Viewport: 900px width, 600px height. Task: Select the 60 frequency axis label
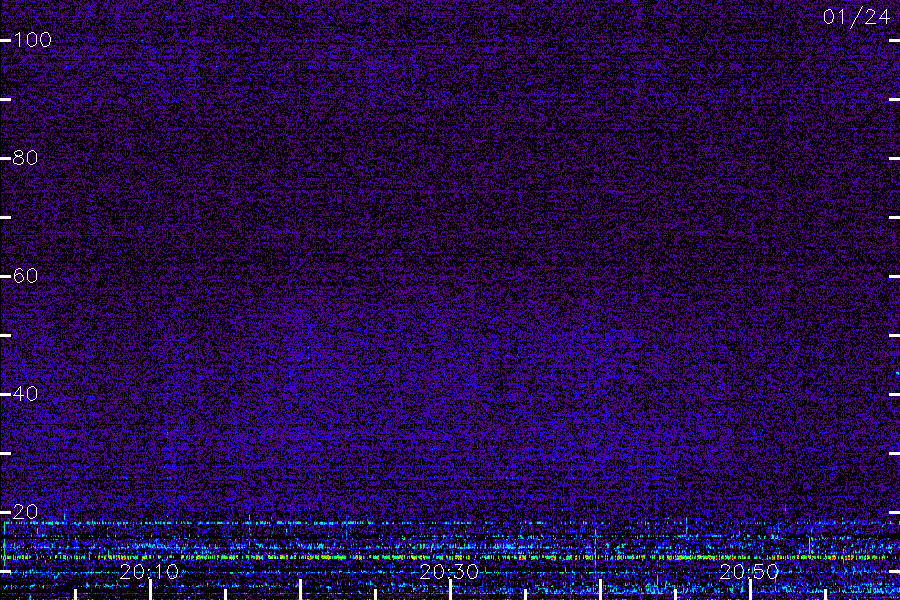click(25, 276)
